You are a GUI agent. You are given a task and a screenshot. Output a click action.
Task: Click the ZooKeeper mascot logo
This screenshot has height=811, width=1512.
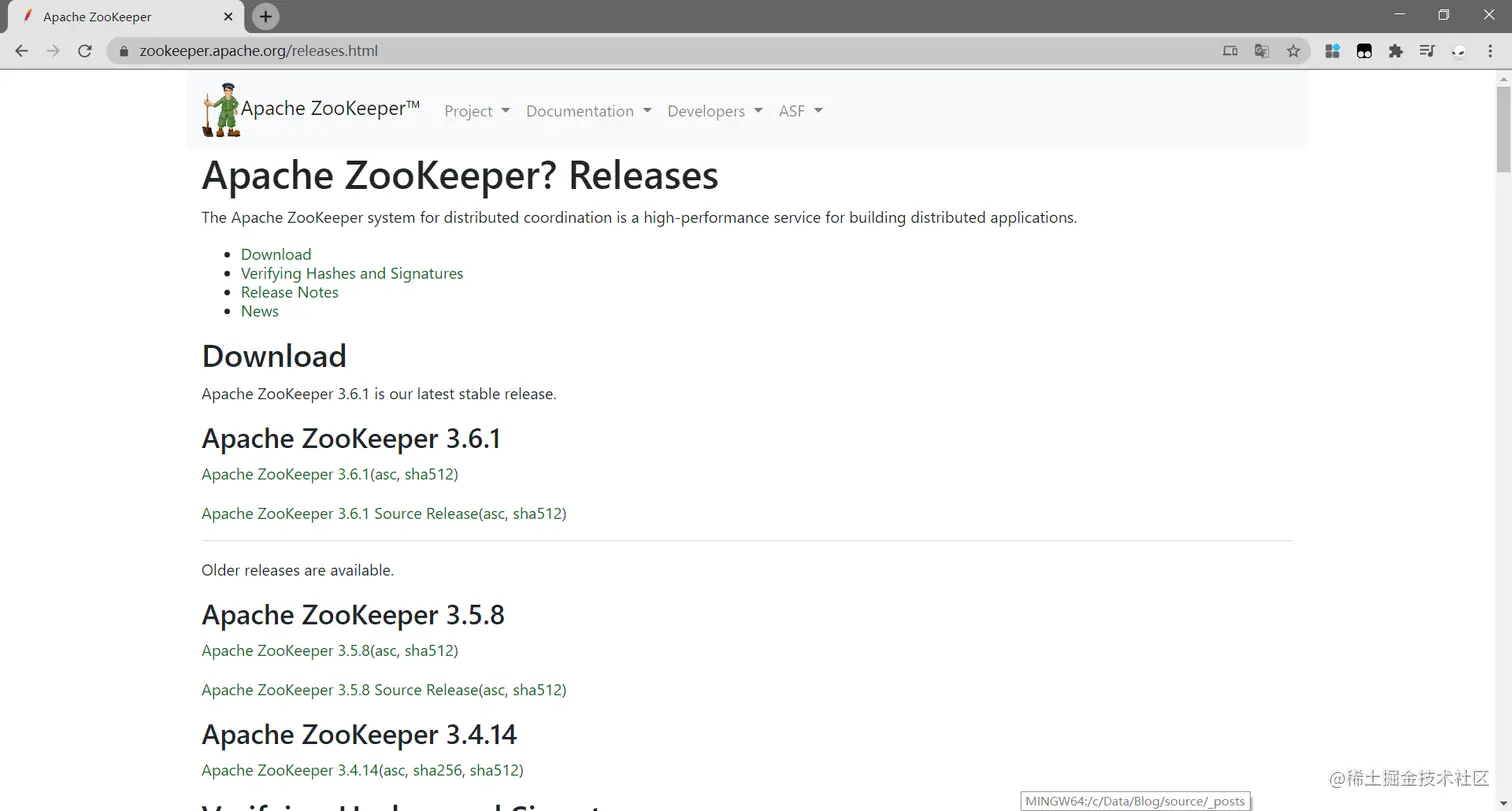221,110
